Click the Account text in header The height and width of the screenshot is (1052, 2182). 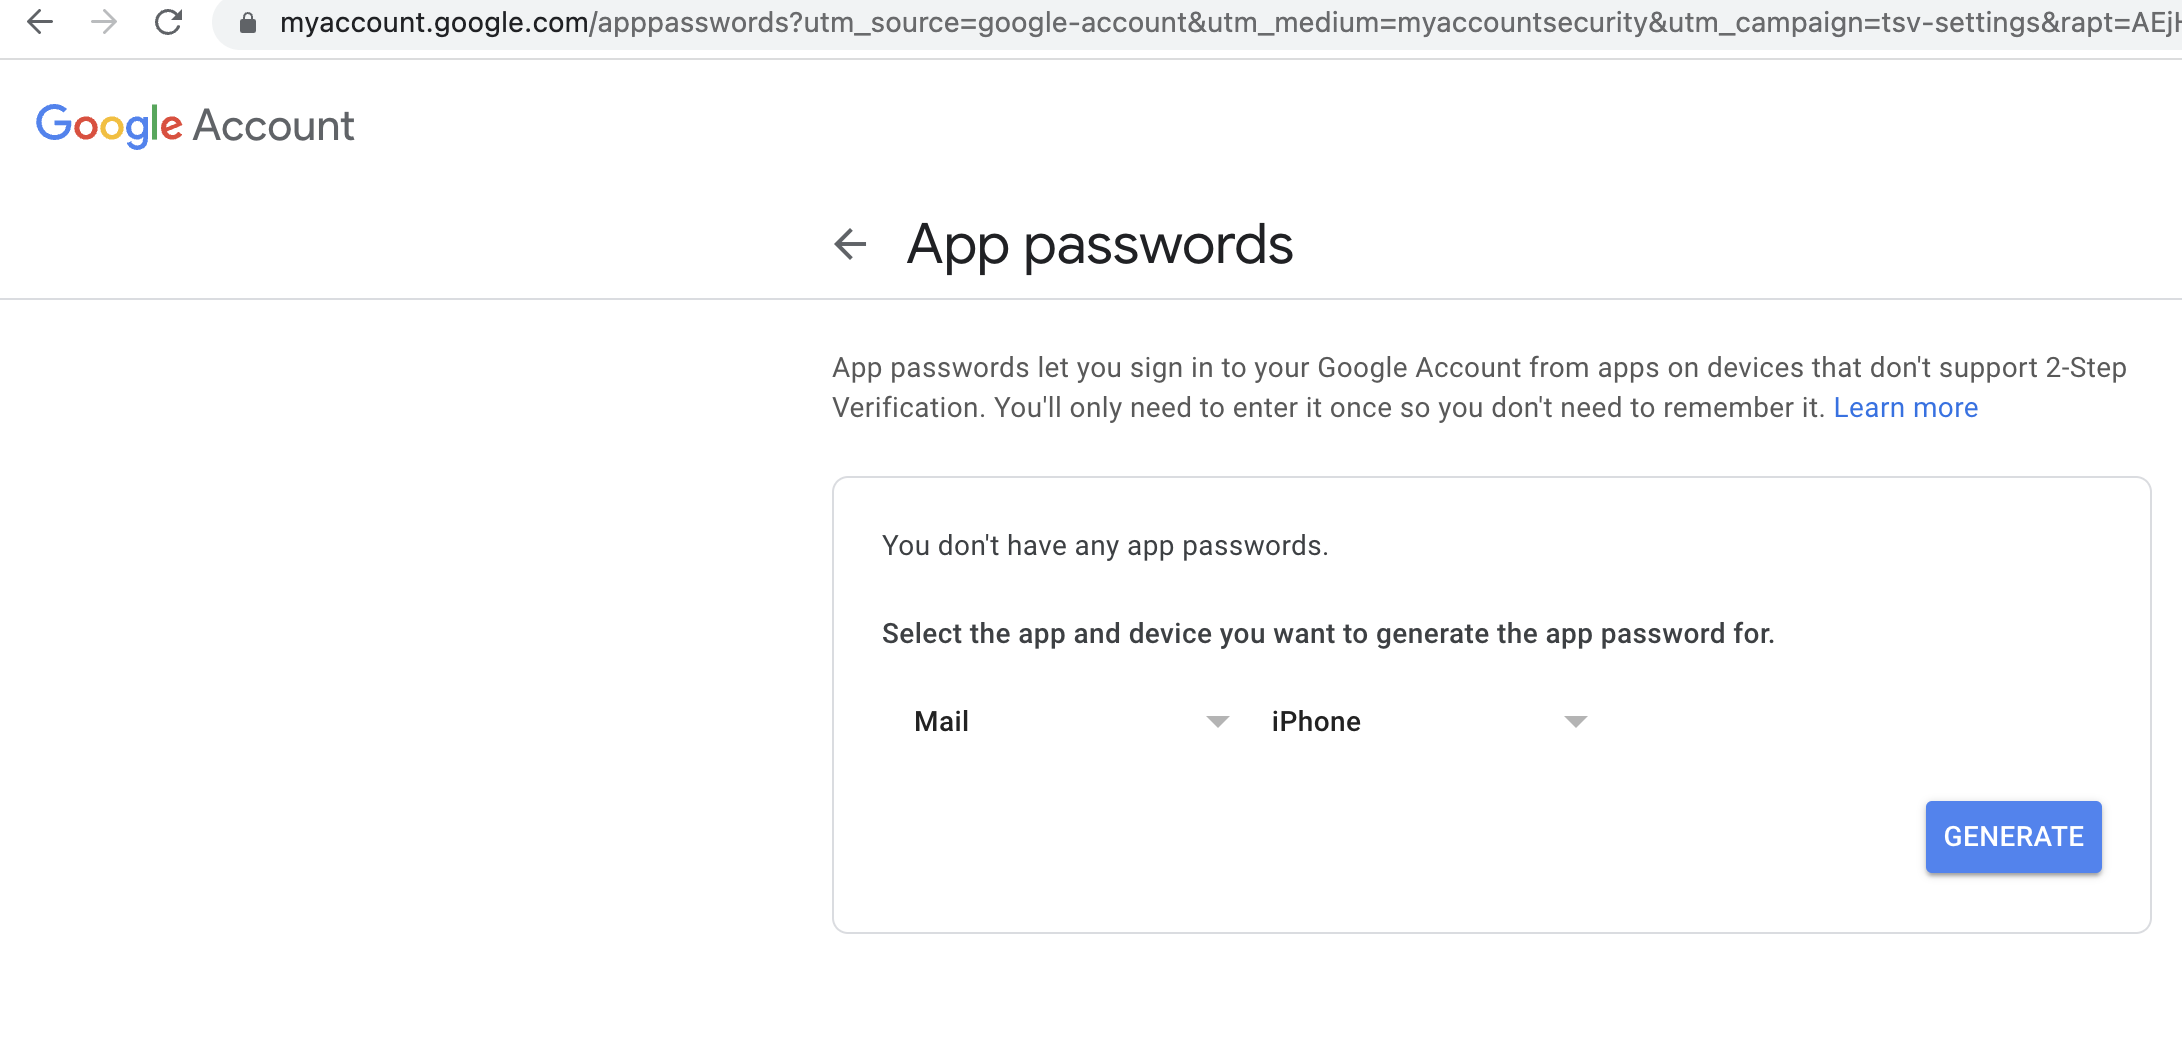point(273,126)
